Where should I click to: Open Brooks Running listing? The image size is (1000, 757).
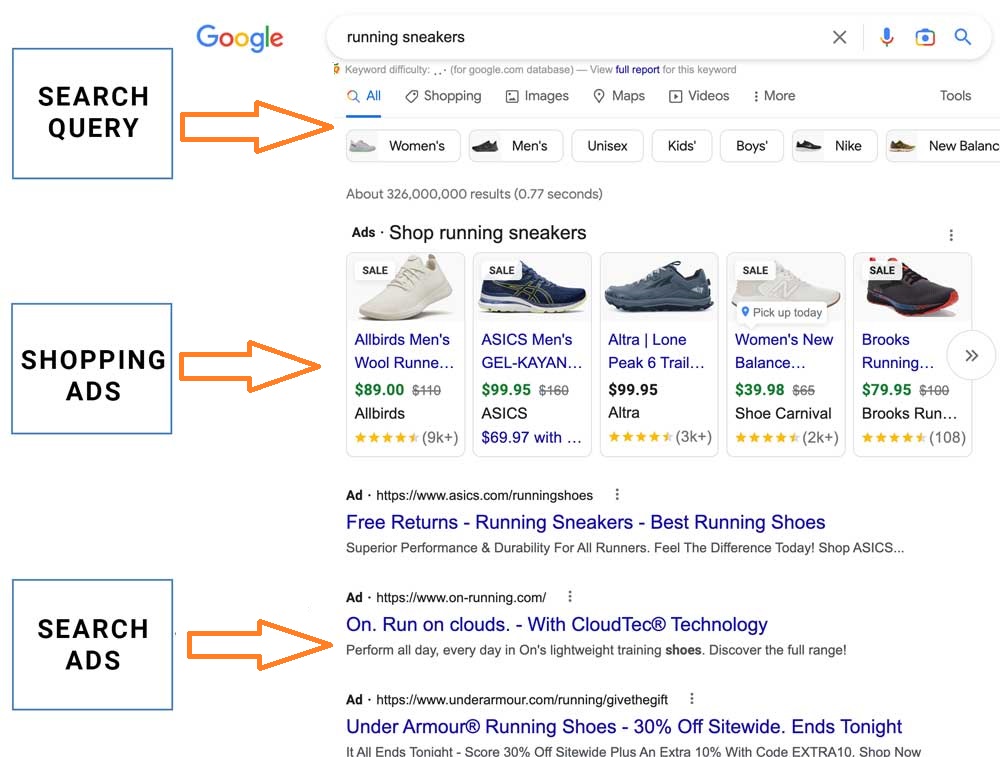click(x=897, y=351)
